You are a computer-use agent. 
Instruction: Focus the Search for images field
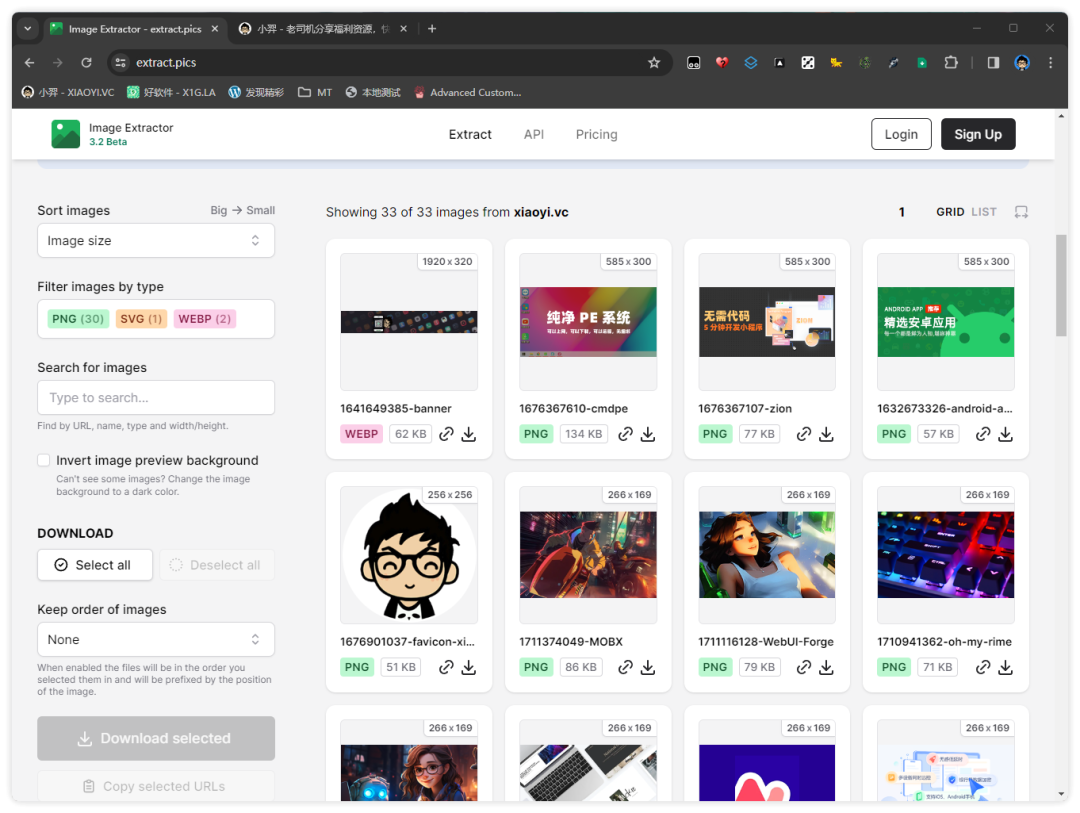(x=156, y=398)
